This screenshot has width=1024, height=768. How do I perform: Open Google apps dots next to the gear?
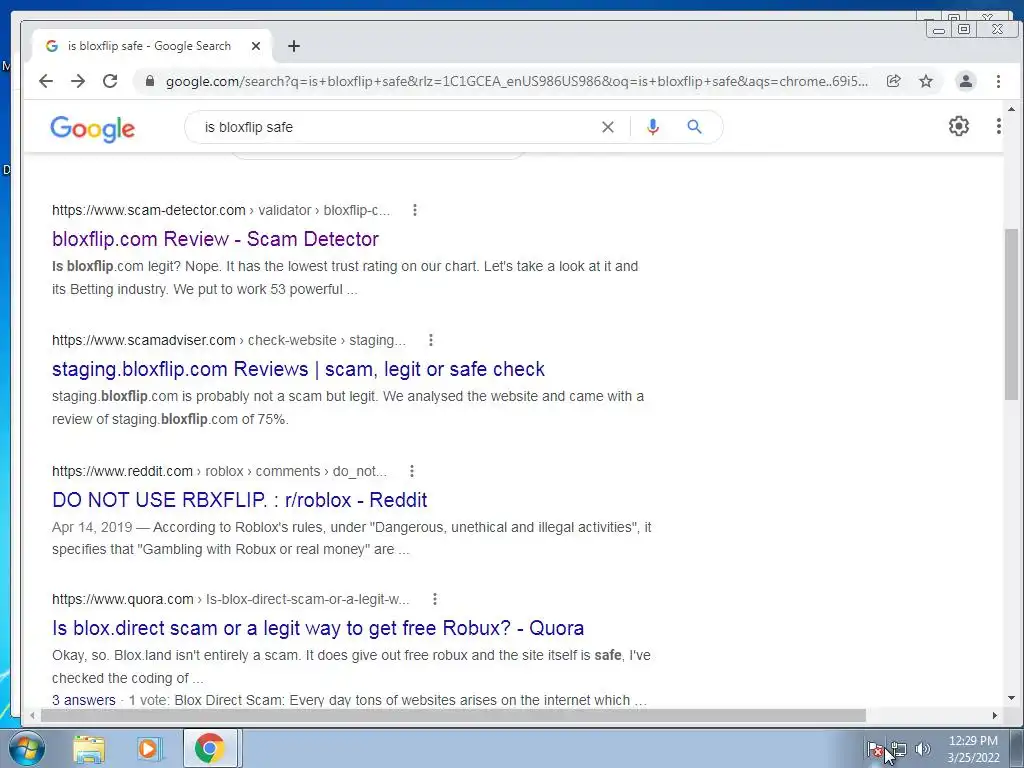999,126
